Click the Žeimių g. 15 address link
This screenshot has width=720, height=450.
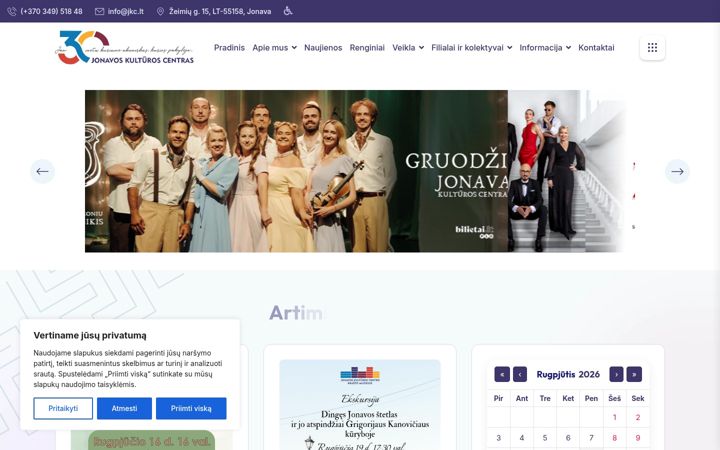coord(220,11)
